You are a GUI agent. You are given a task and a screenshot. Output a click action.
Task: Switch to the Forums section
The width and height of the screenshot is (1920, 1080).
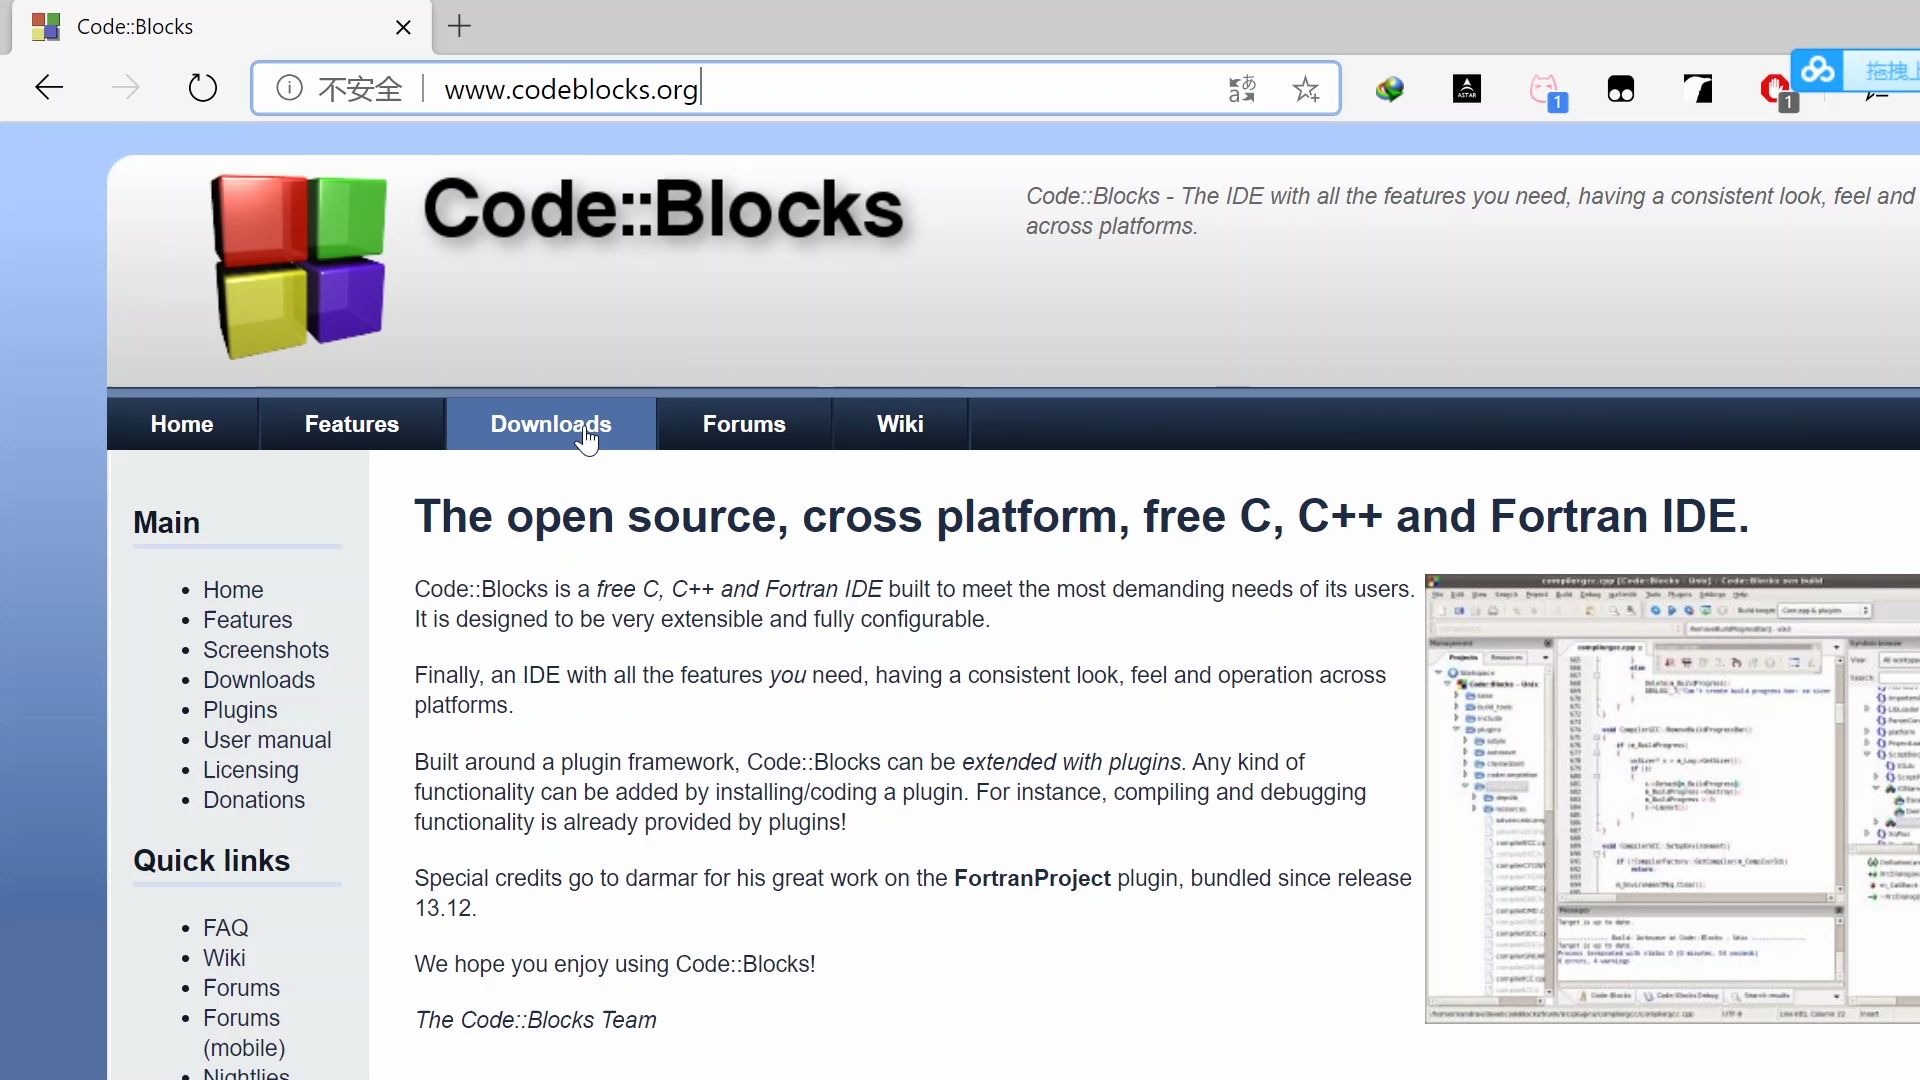point(743,424)
